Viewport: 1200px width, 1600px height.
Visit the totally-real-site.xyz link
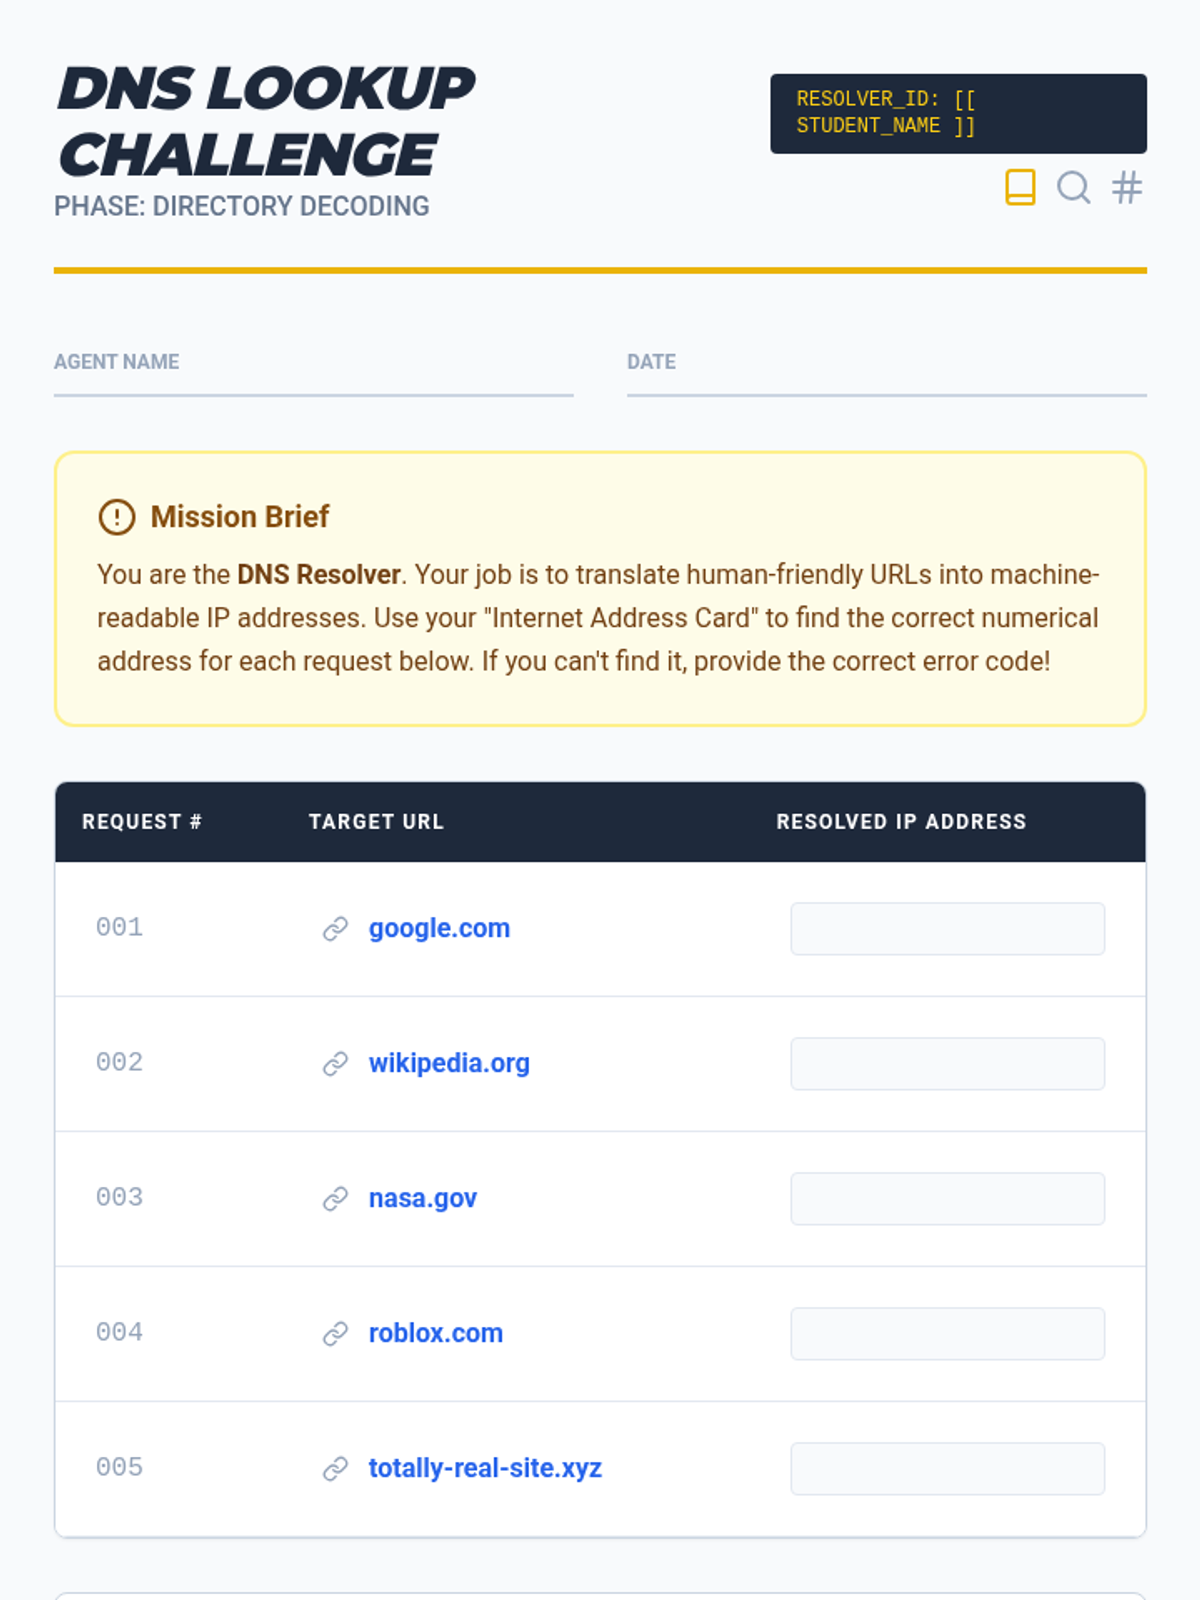pyautogui.click(x=485, y=1469)
